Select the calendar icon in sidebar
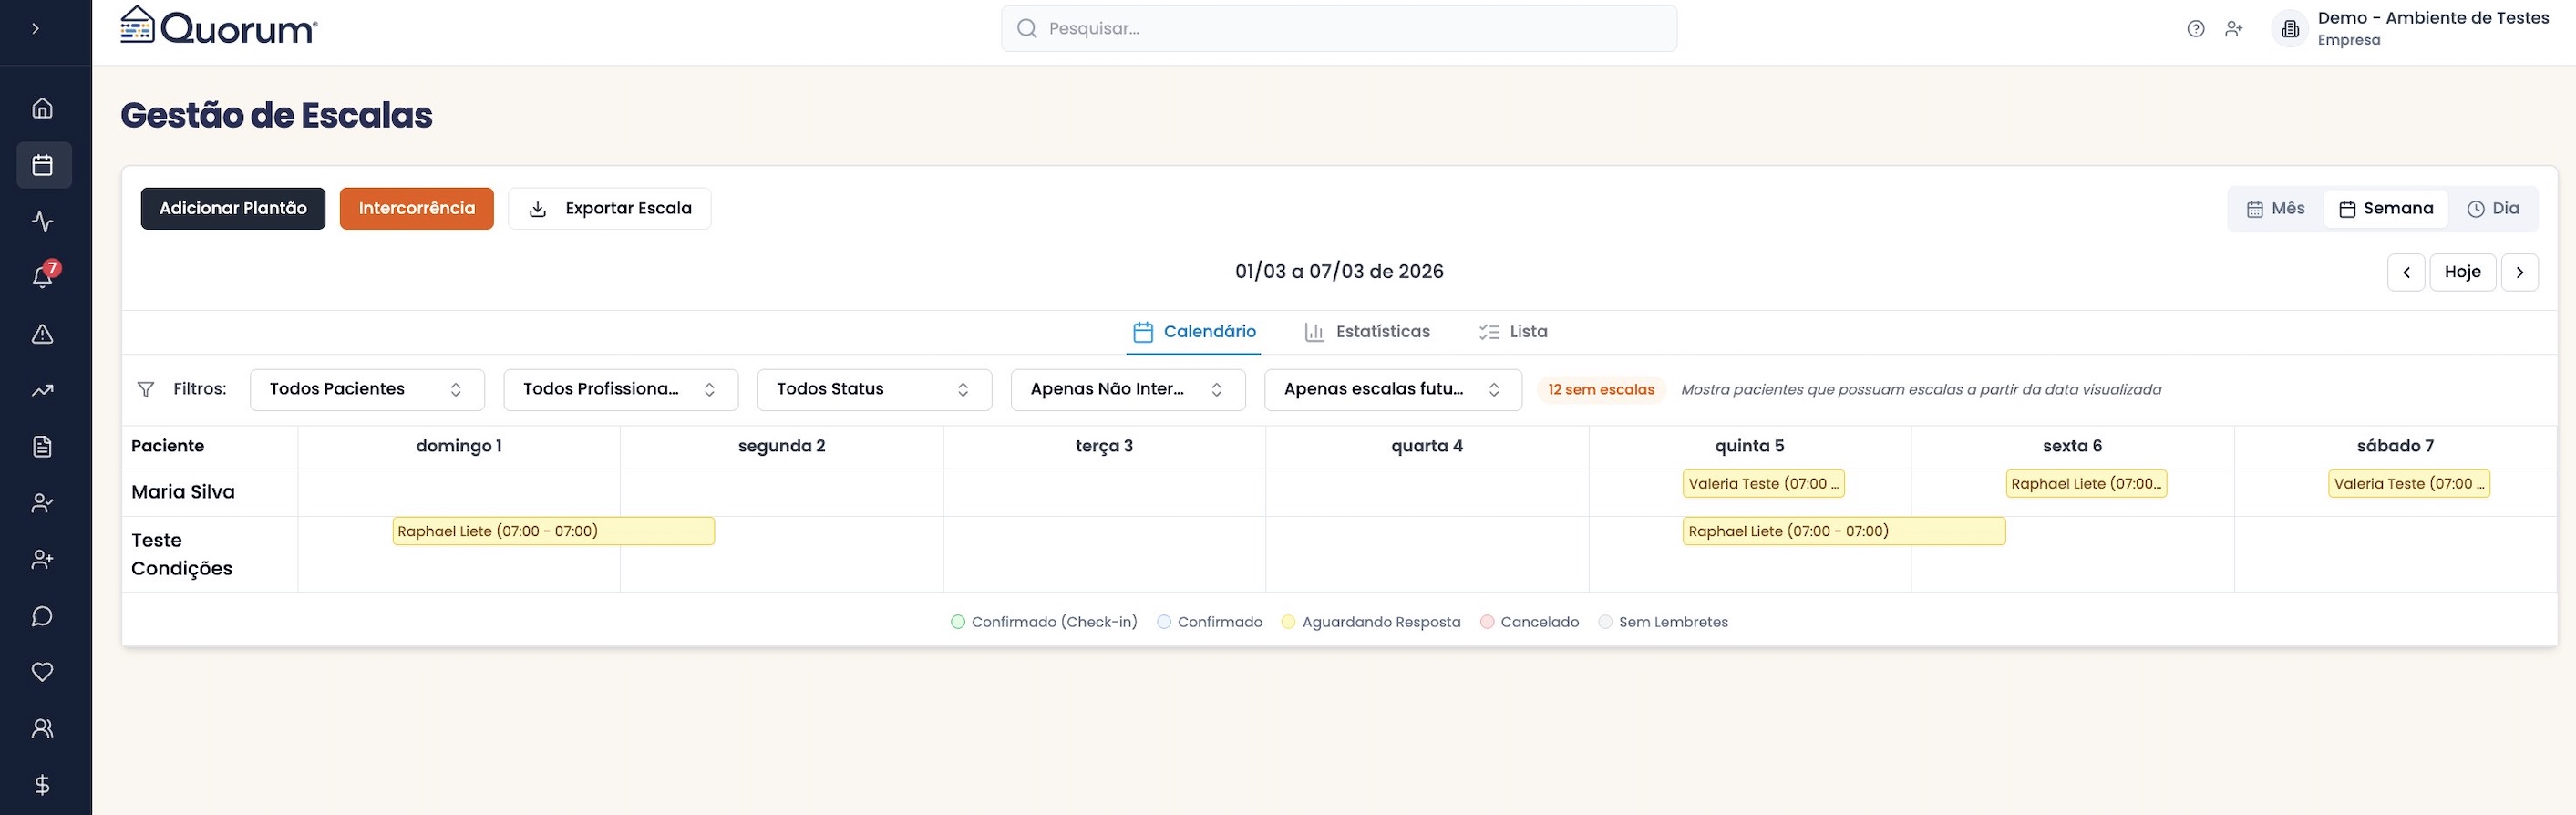 [x=42, y=165]
